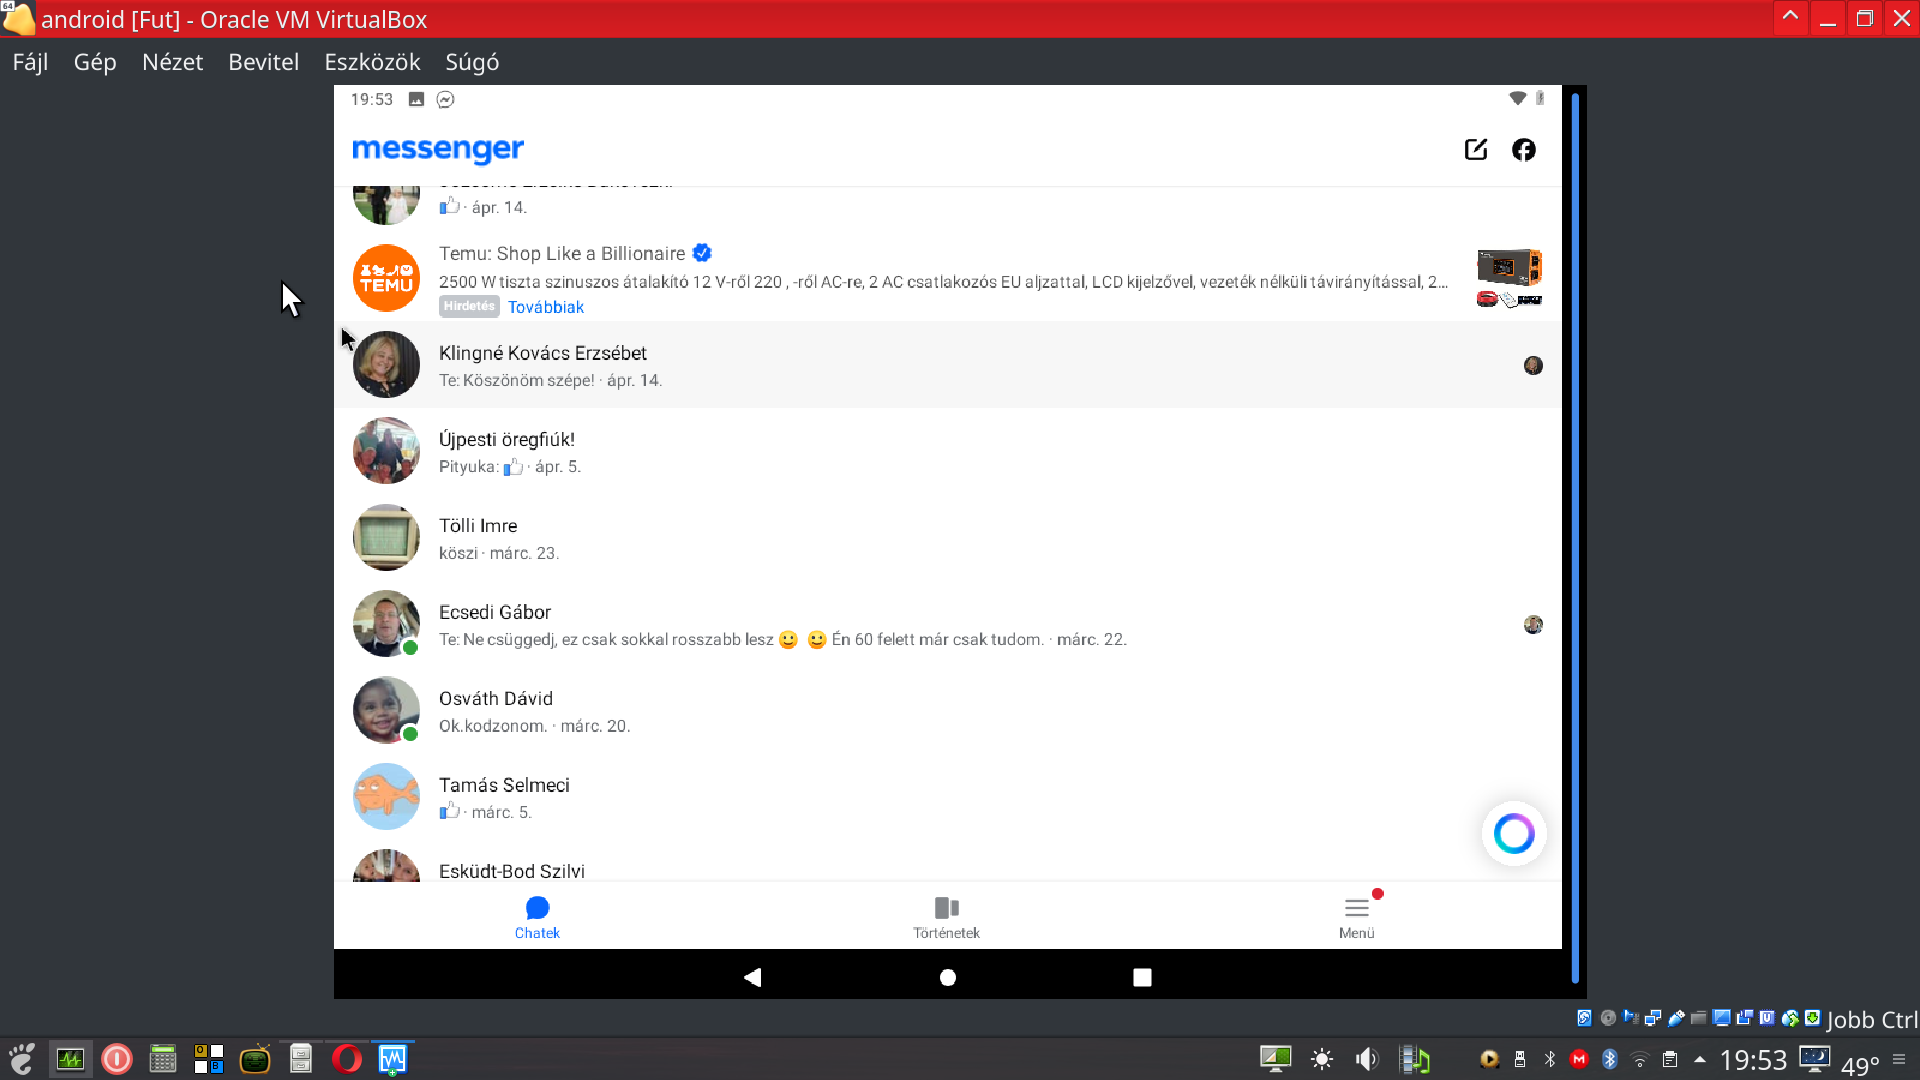Image resolution: width=1920 pixels, height=1080 pixels.
Task: Tap Tamás Selmeci's goldfish avatar
Action: click(386, 797)
